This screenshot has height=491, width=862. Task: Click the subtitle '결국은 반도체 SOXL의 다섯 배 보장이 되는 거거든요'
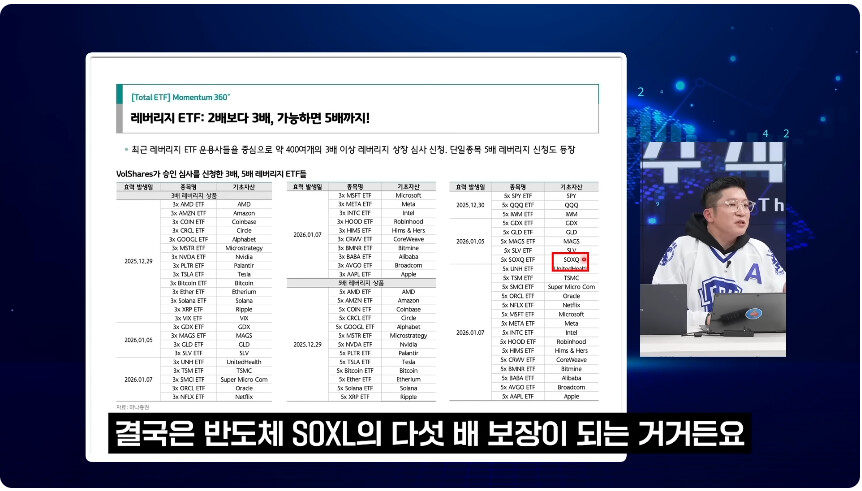point(430,434)
